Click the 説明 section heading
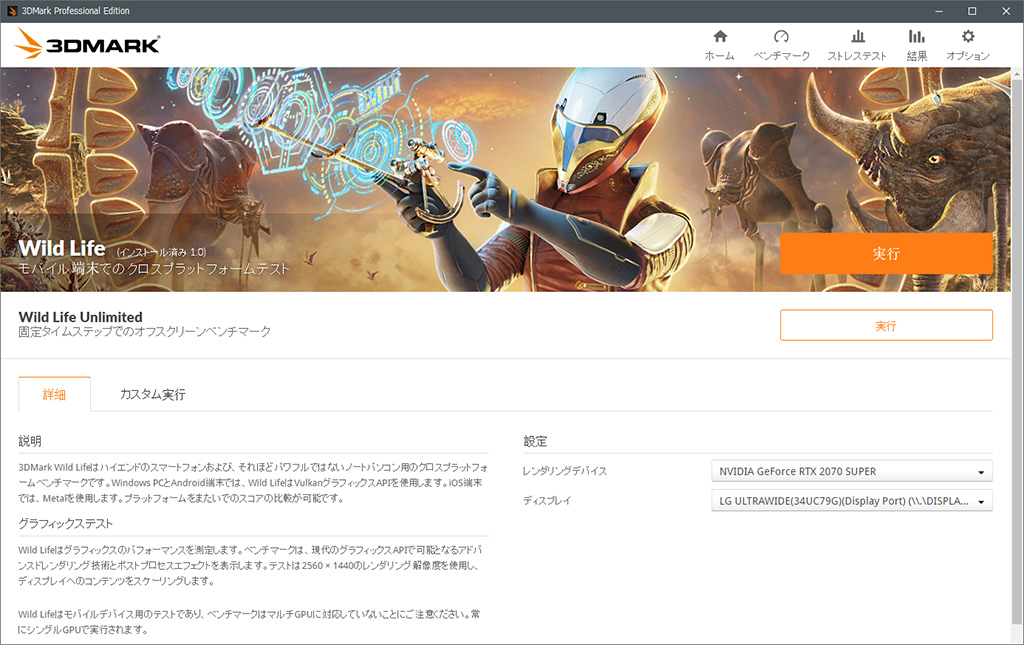This screenshot has height=645, width=1024. tap(30, 441)
